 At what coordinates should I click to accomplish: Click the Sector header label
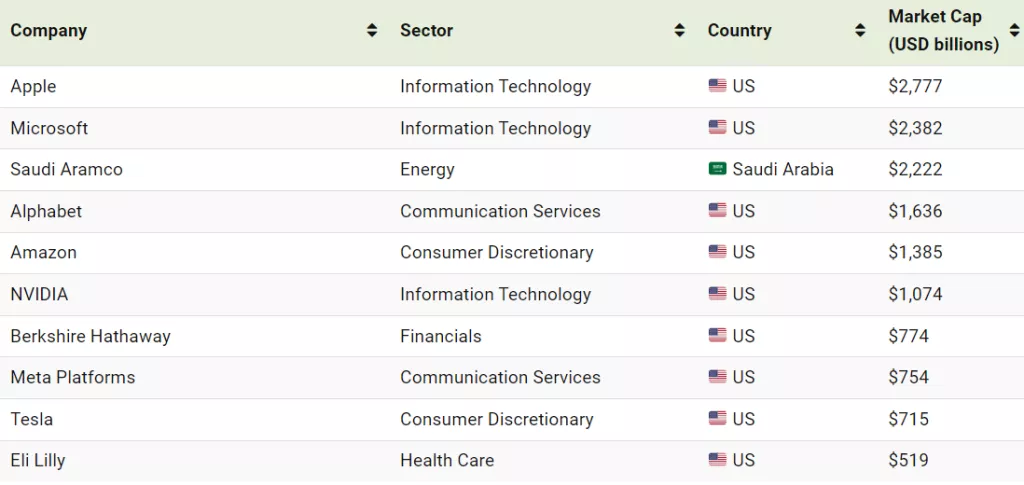[x=426, y=30]
